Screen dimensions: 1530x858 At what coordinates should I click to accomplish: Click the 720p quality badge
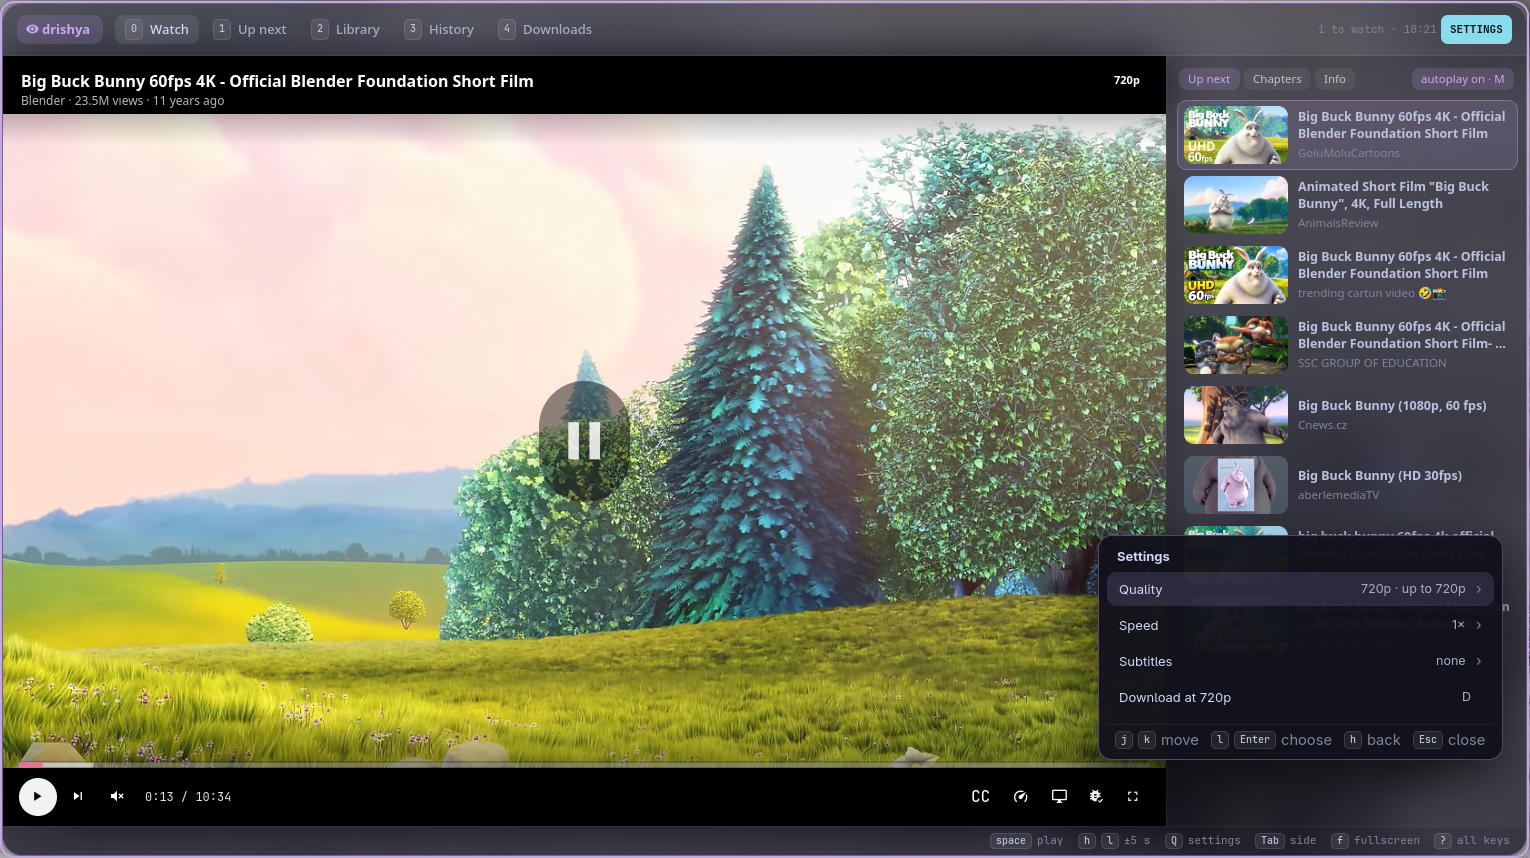click(1127, 80)
